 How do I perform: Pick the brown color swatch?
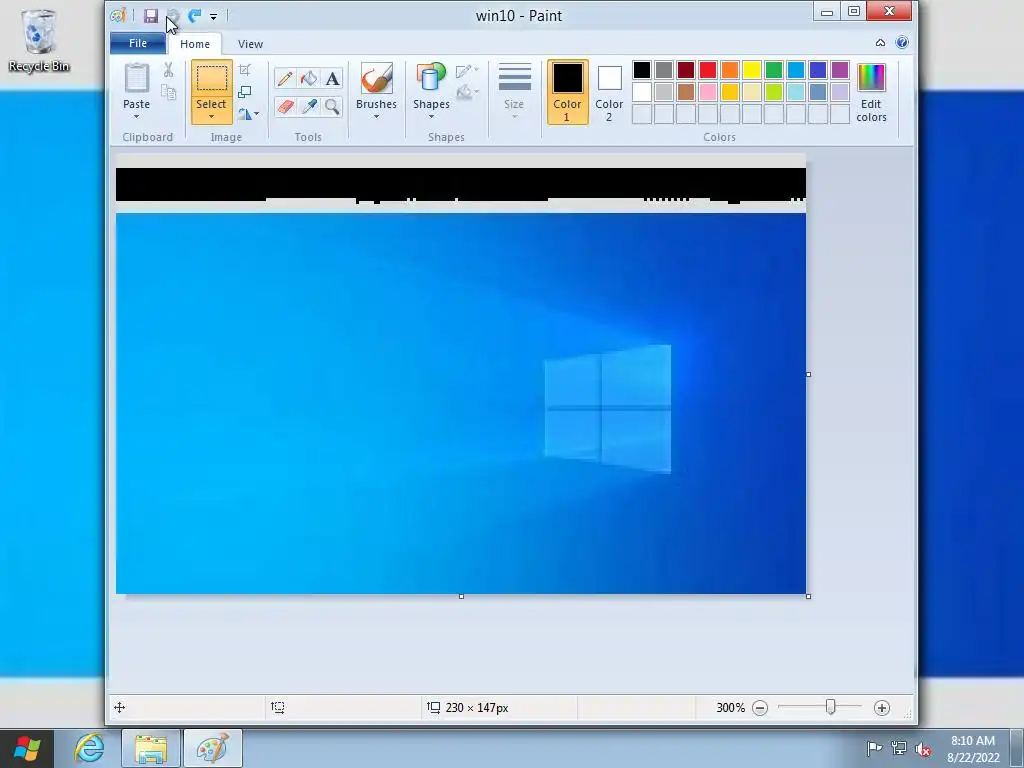[686, 92]
